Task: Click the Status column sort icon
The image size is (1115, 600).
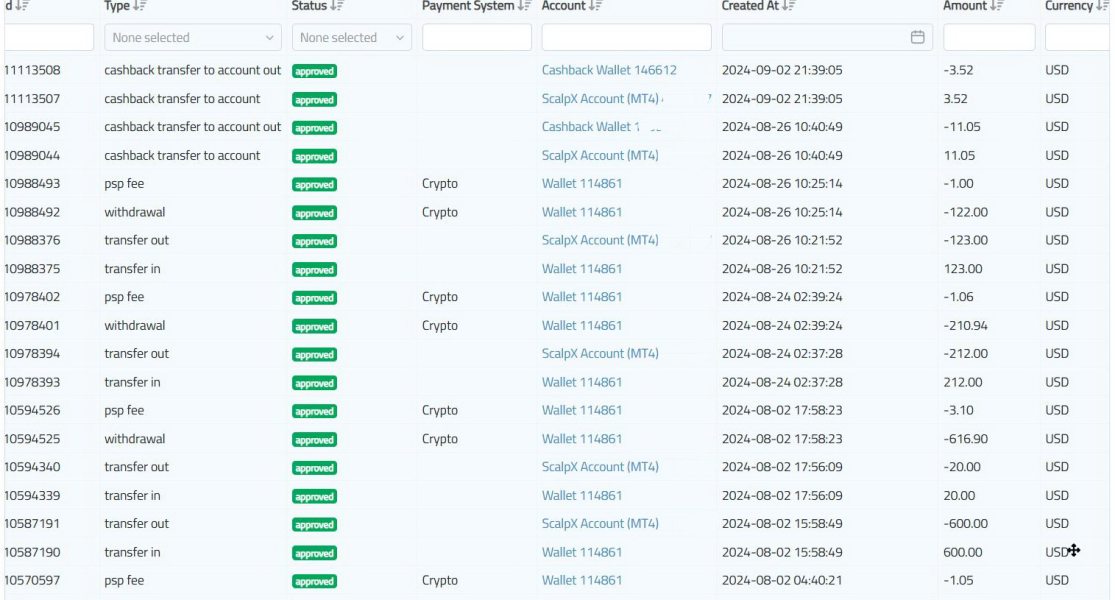Action: (337, 7)
